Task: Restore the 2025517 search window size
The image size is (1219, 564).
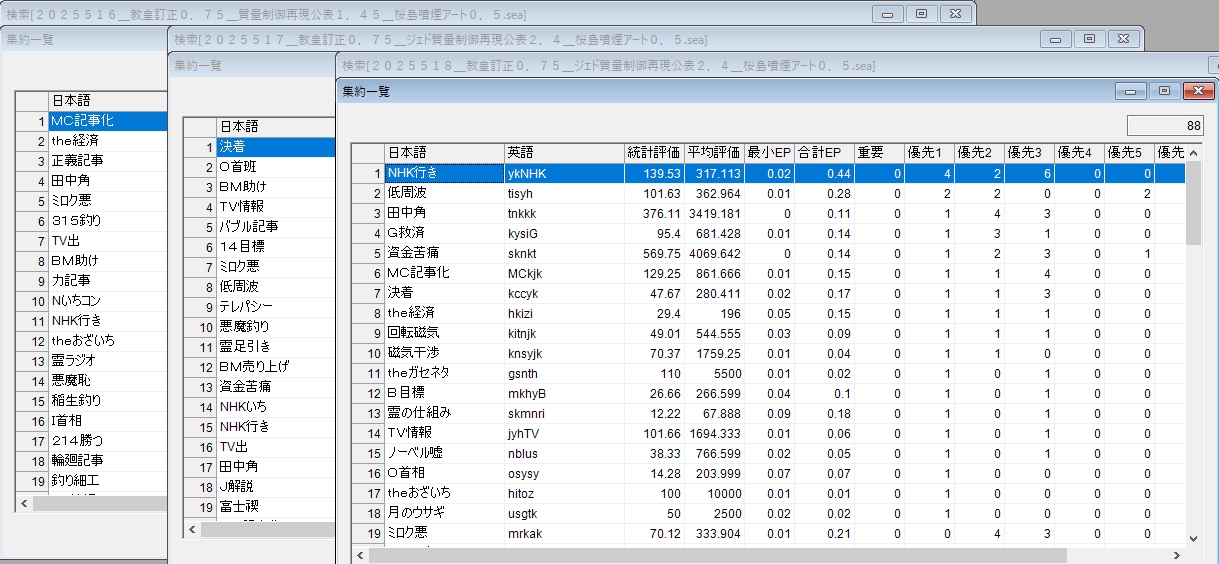Action: pos(1089,39)
